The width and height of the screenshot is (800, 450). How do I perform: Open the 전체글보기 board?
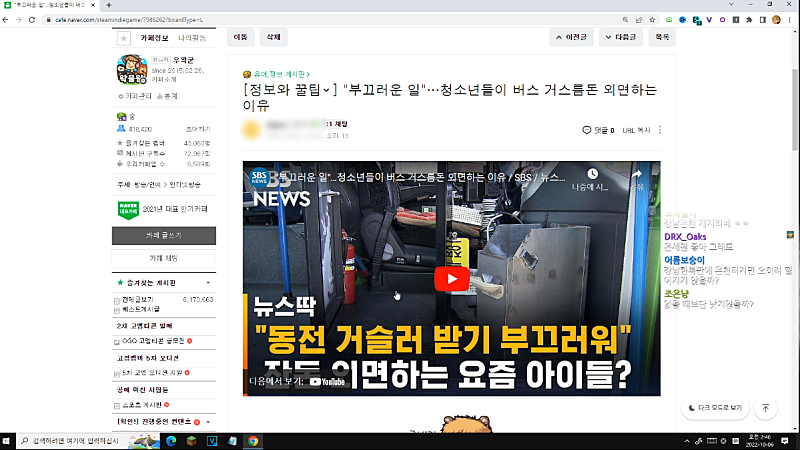point(138,299)
